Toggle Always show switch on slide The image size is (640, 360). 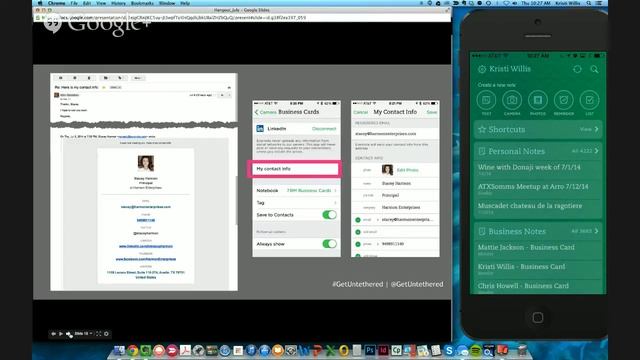(x=329, y=244)
